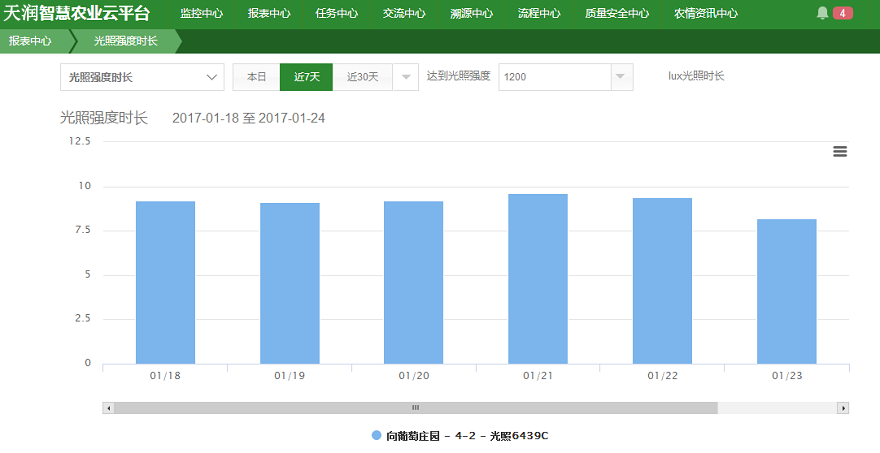This screenshot has width=880, height=453.
Task: Select the 近7天 time range
Action: click(307, 77)
